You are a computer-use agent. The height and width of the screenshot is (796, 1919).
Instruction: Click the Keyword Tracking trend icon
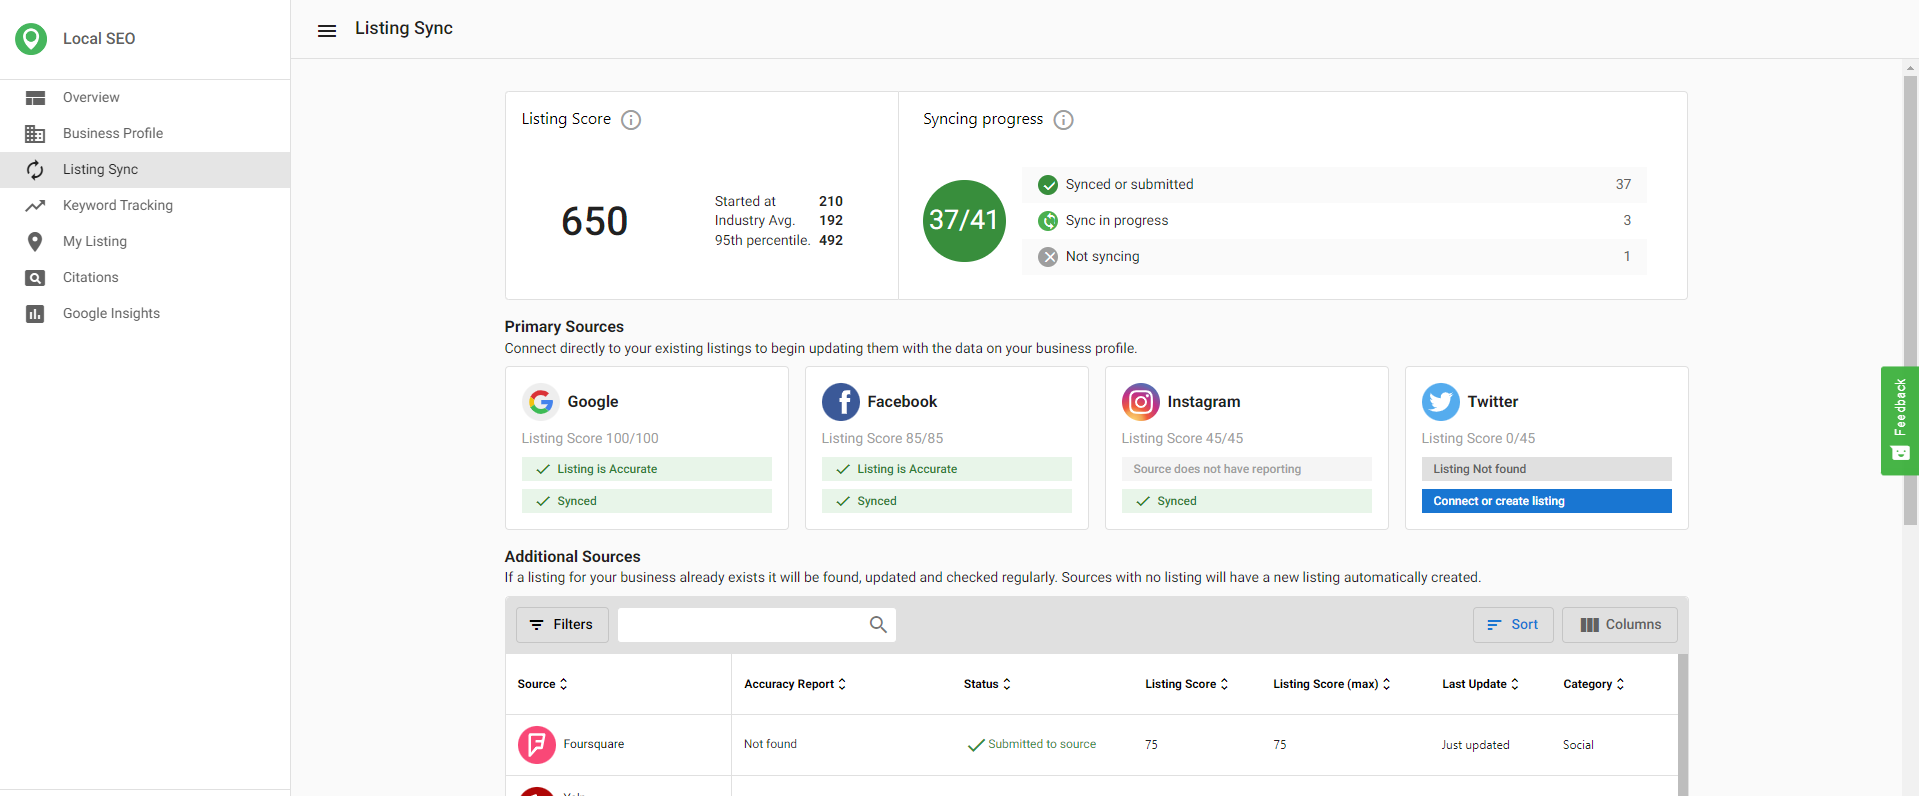35,206
